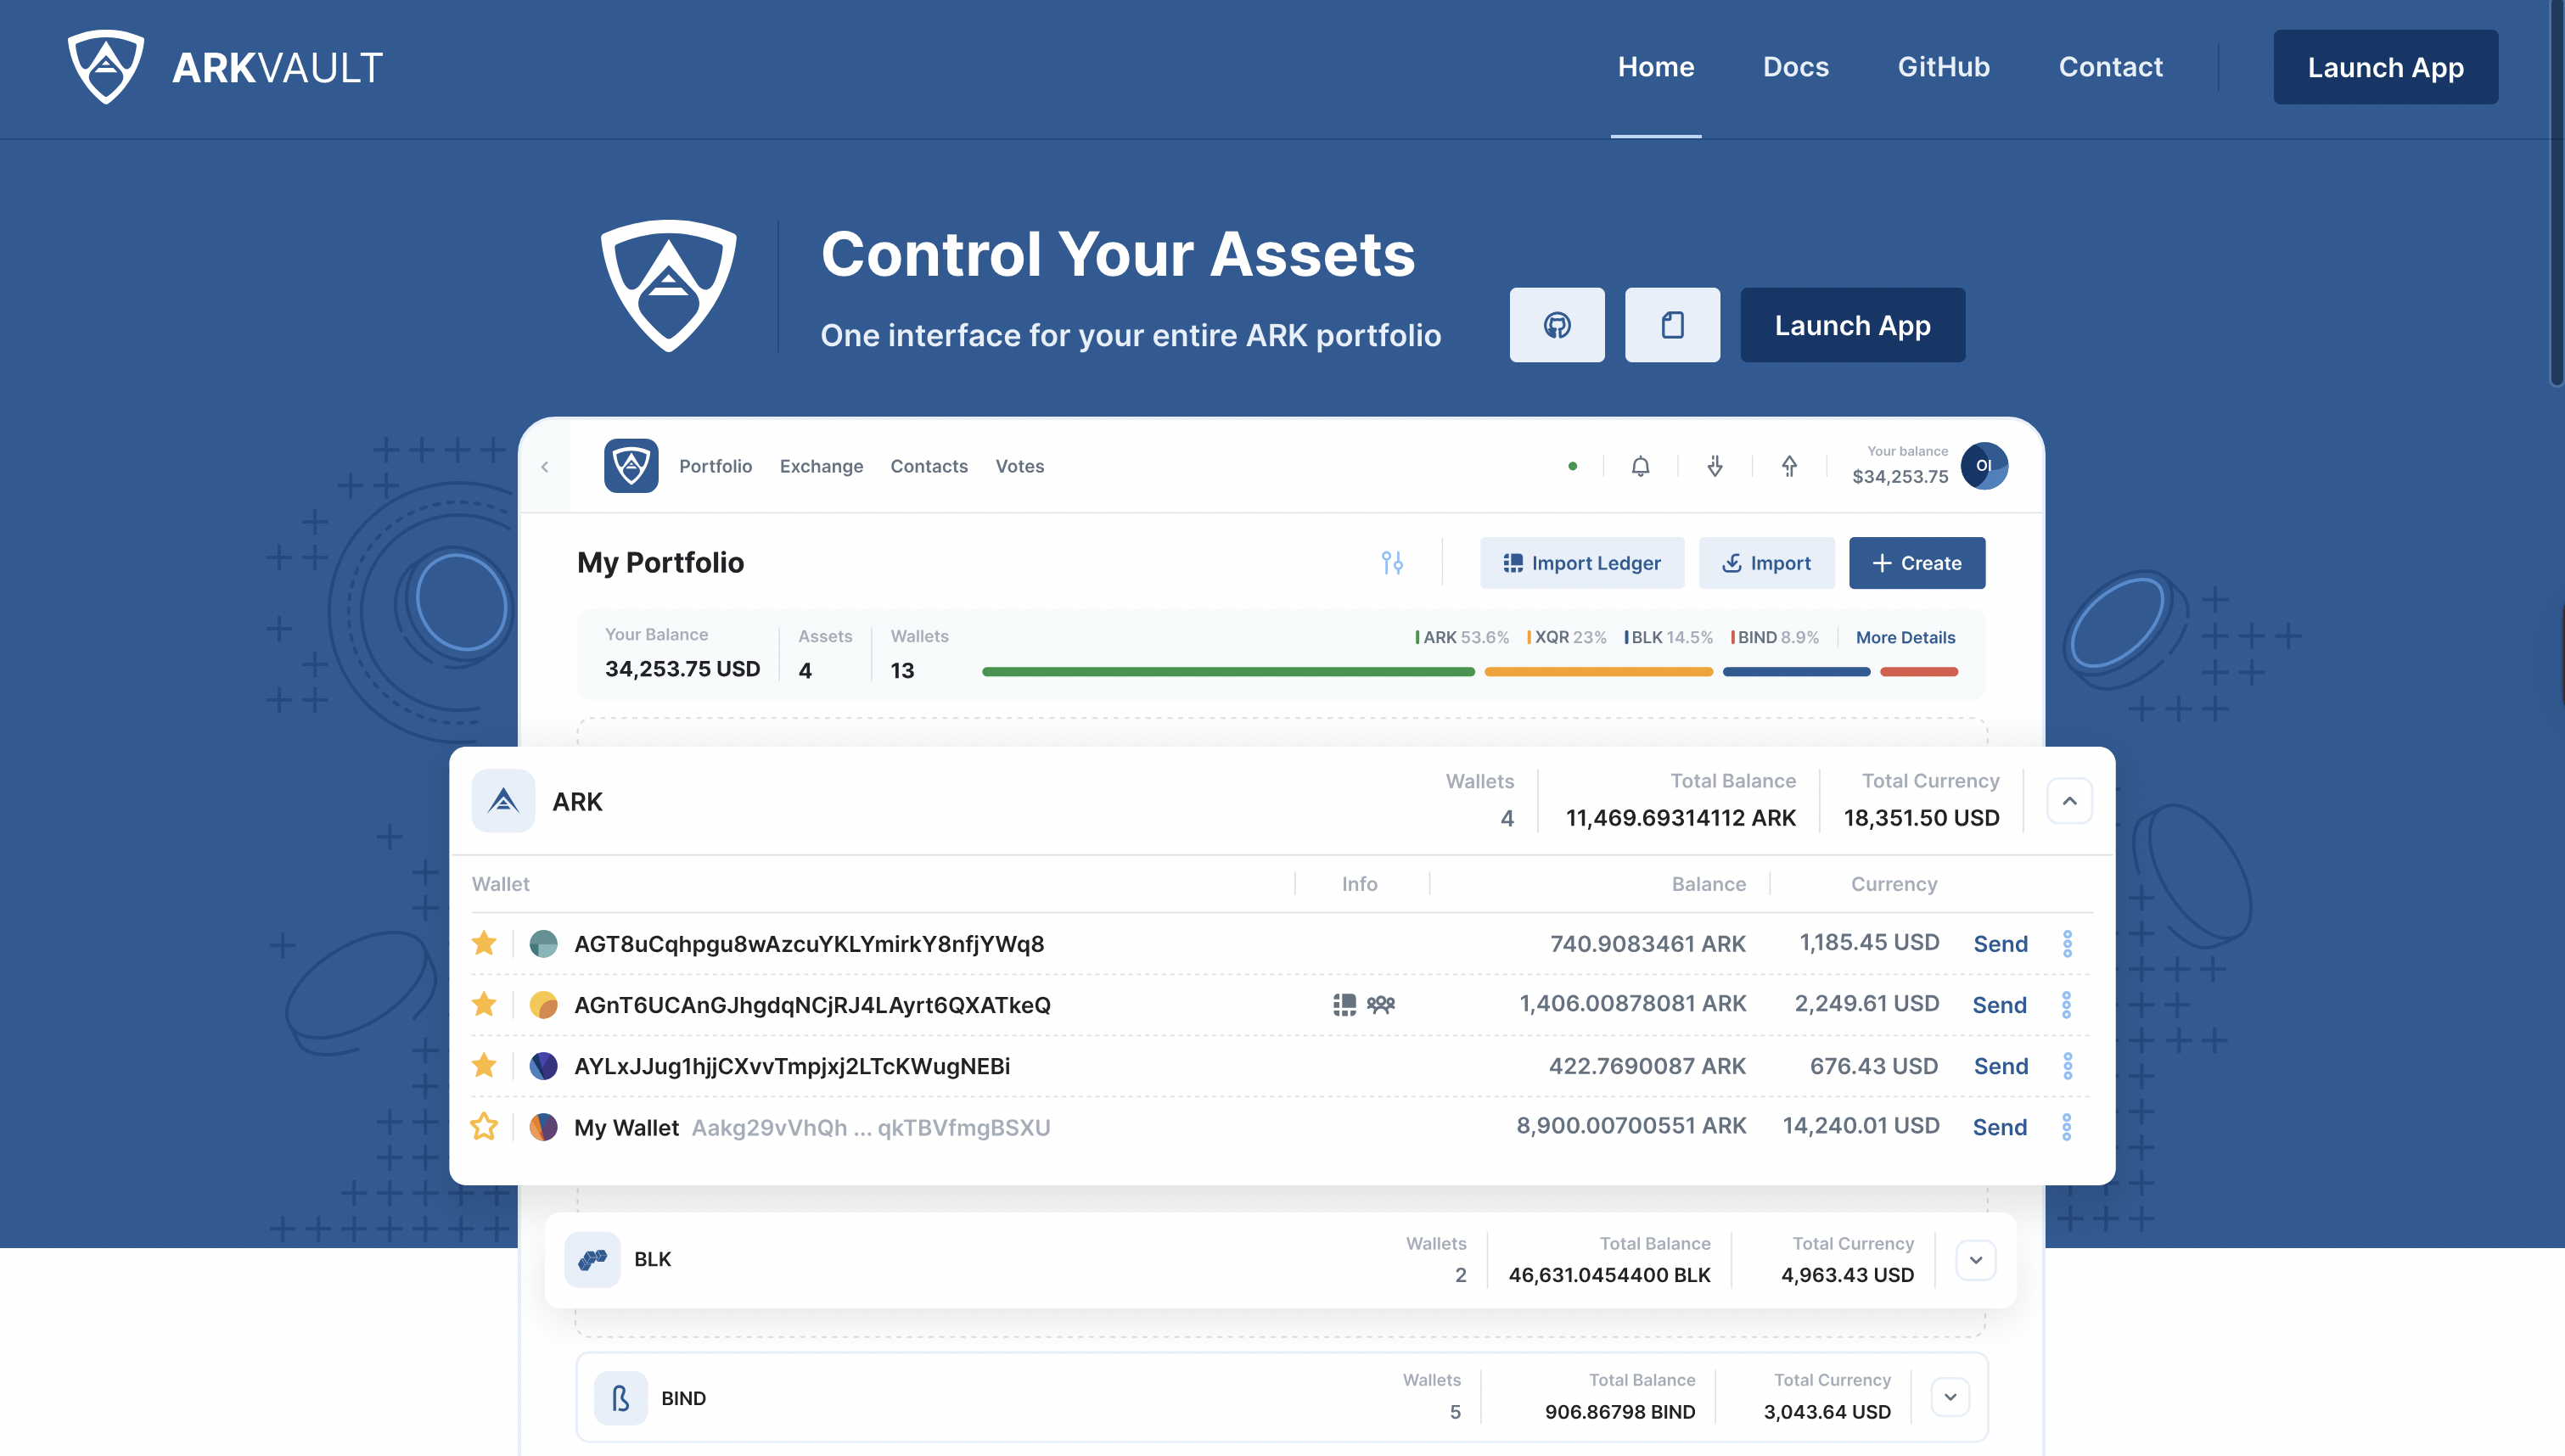Switch to the Exchange tab
This screenshot has width=2565, height=1456.
click(820, 466)
